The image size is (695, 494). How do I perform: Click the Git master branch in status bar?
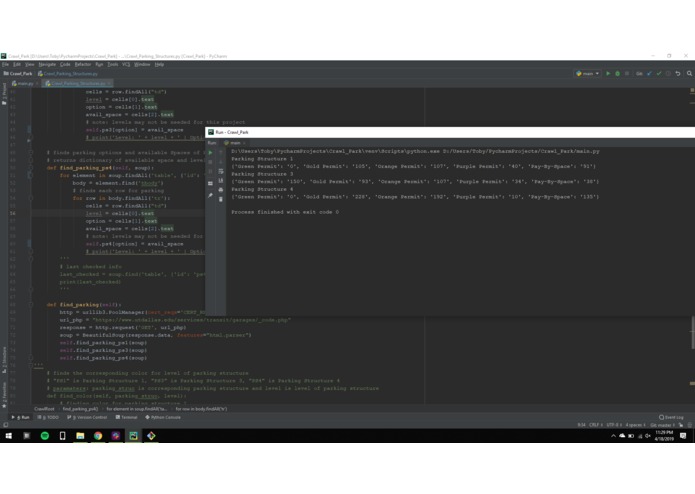tap(663, 425)
